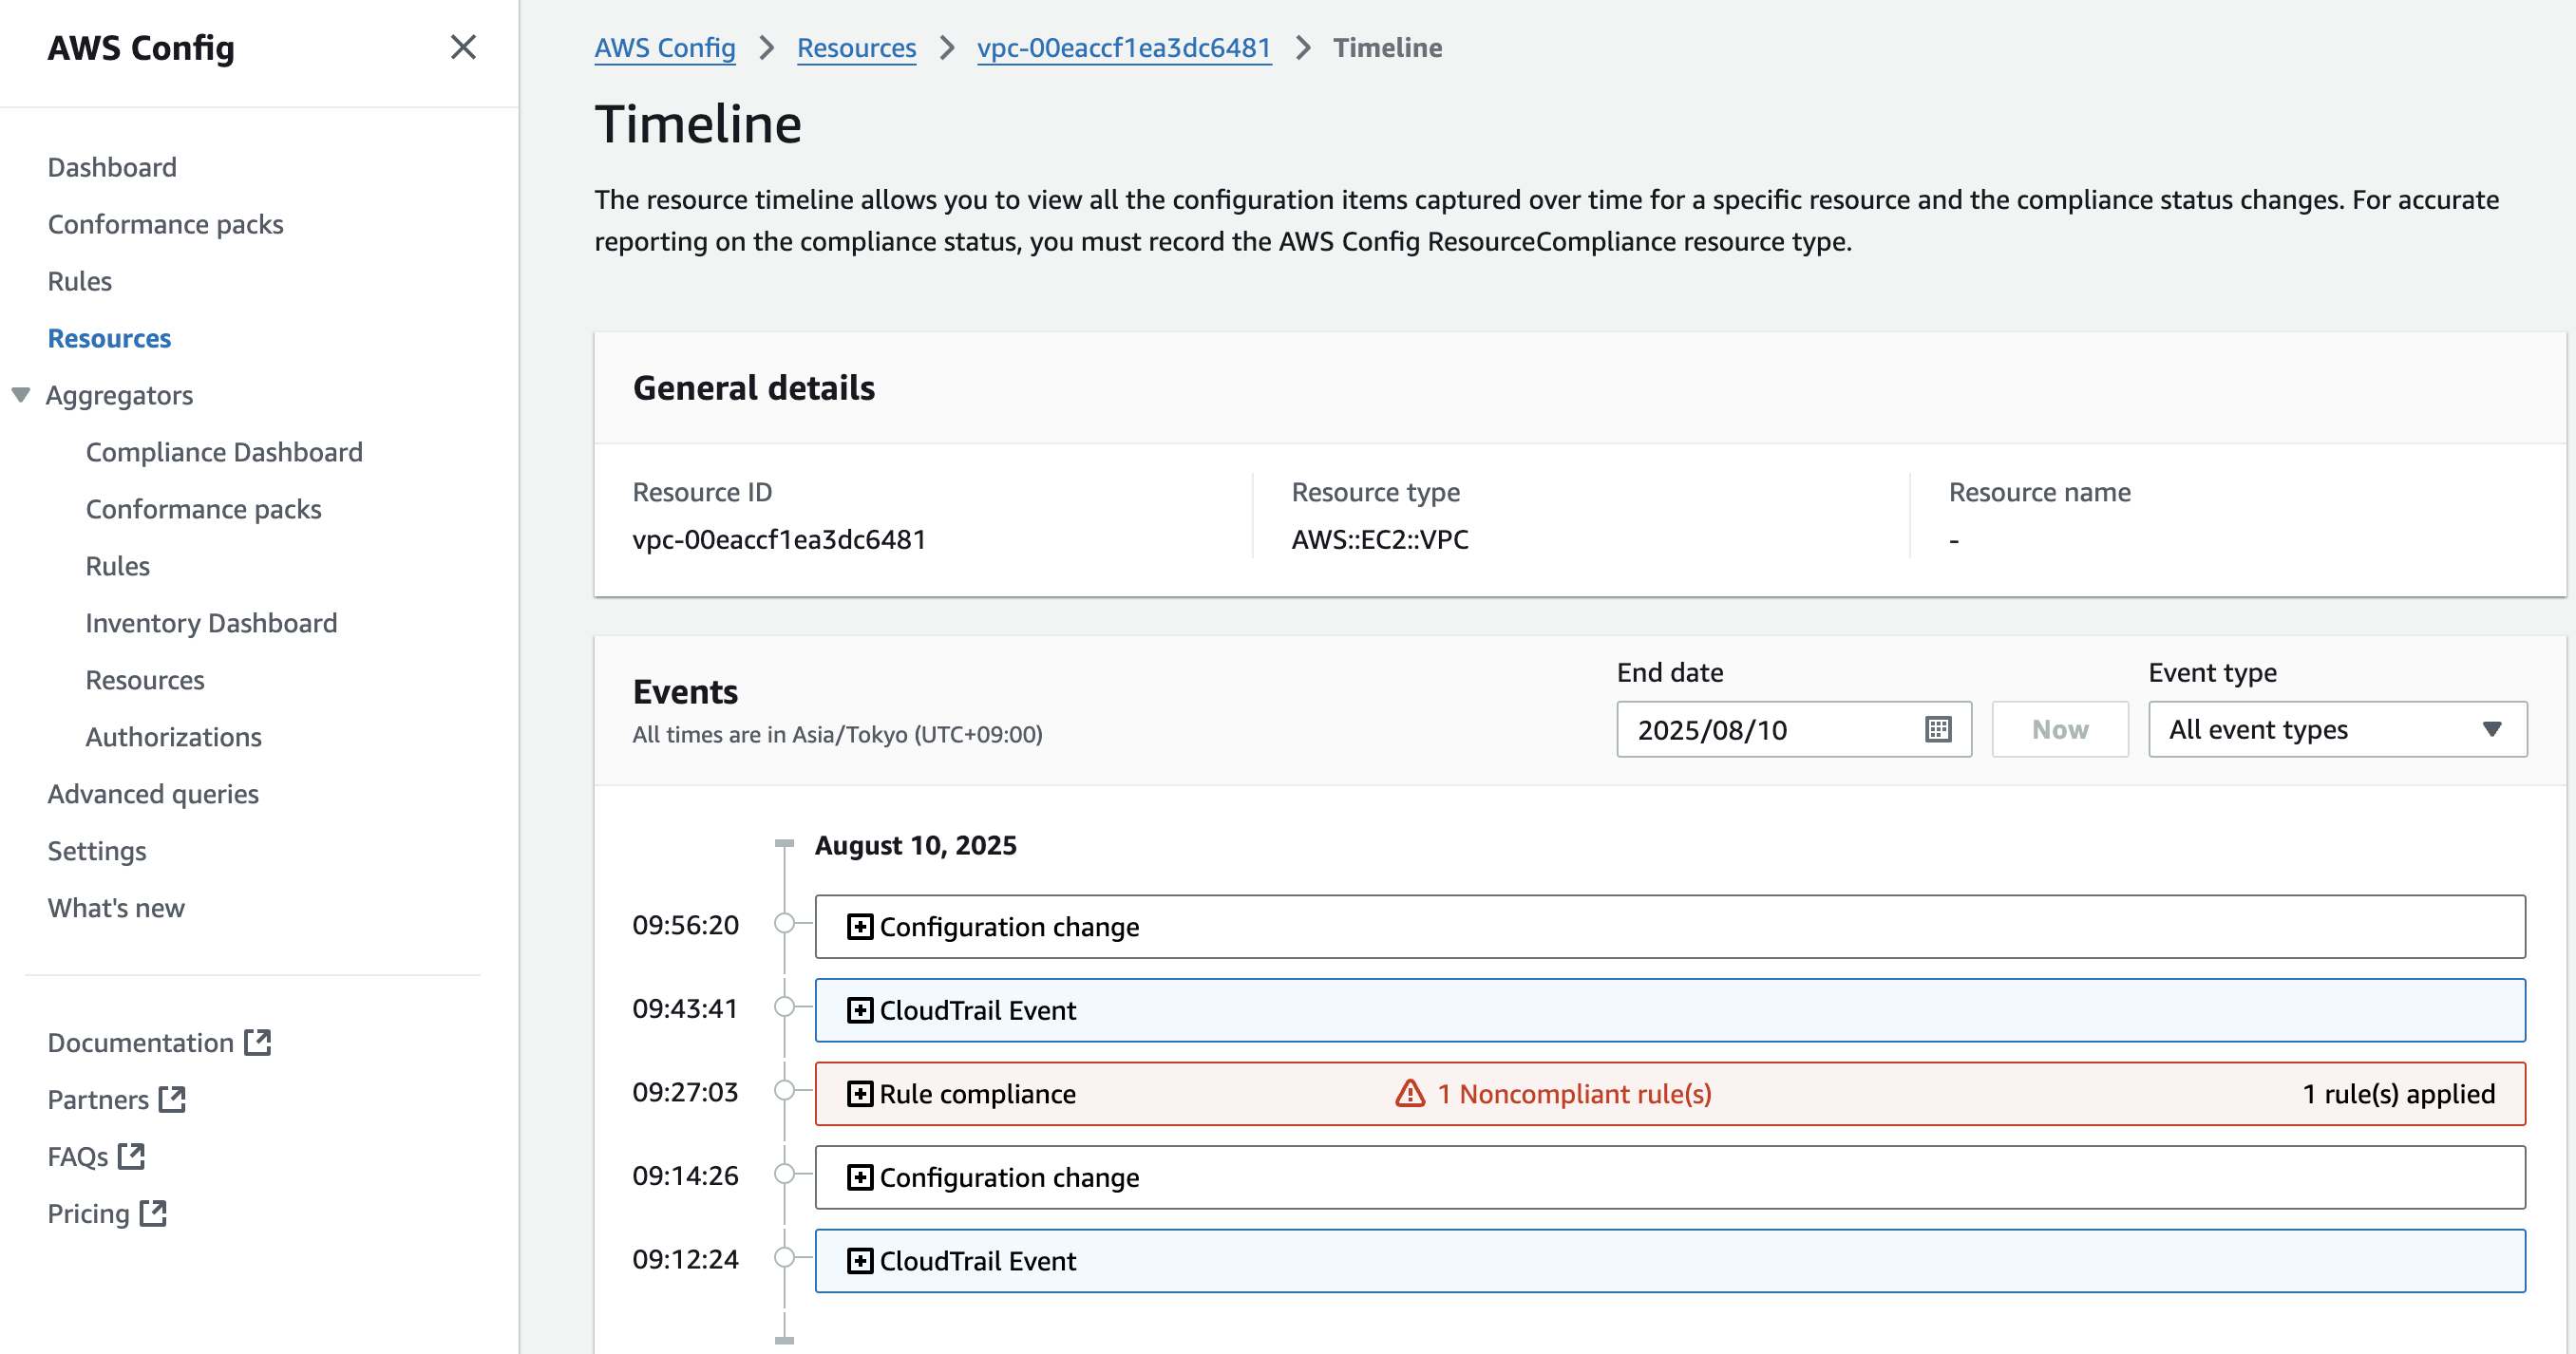
Task: Click the 09:43:41 timeline marker circle
Action: point(785,1007)
